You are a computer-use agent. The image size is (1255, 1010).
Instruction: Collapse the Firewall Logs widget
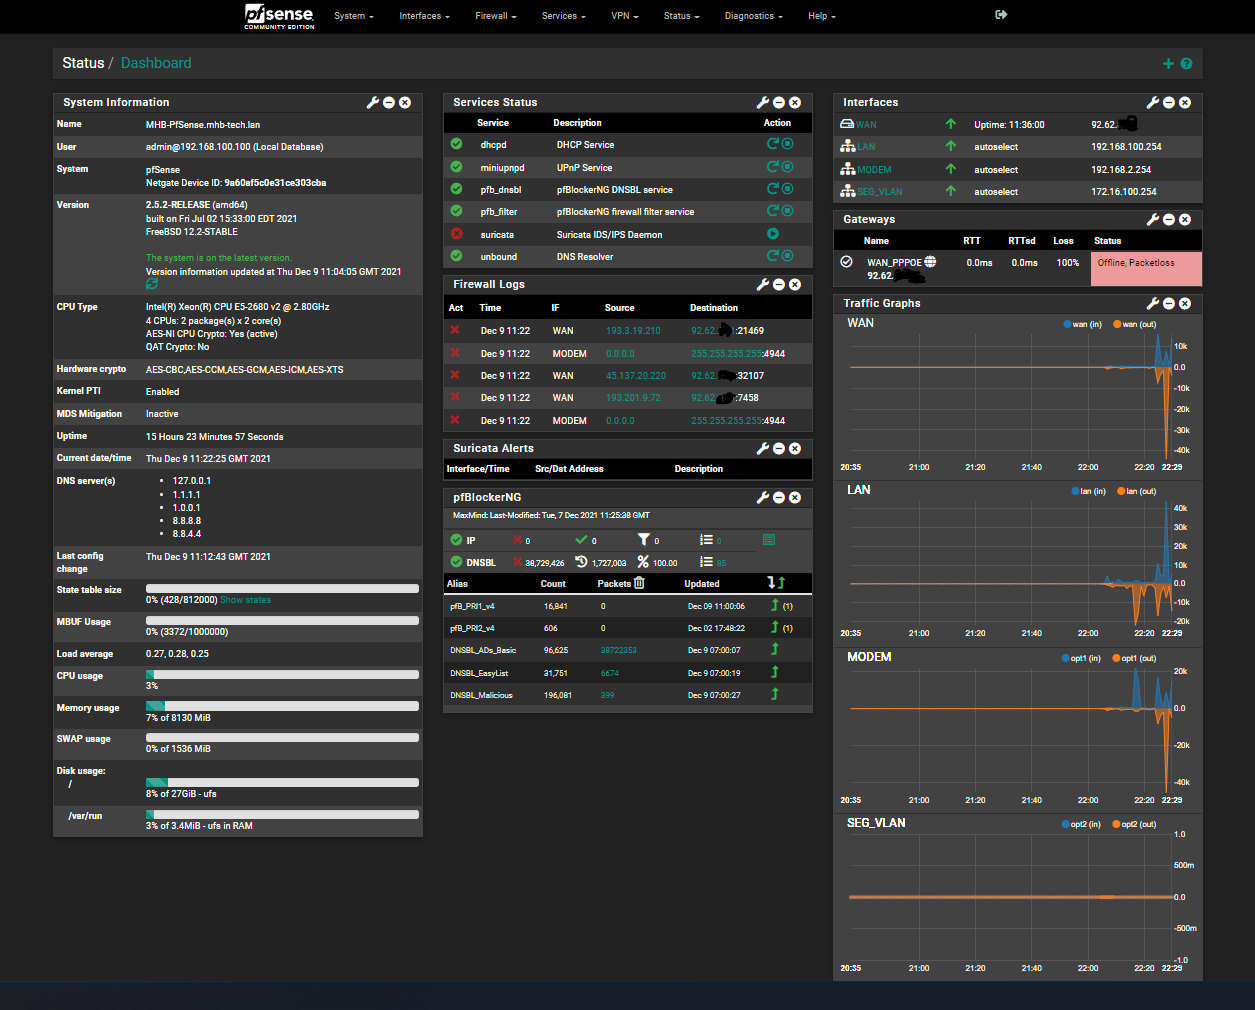[x=779, y=284]
